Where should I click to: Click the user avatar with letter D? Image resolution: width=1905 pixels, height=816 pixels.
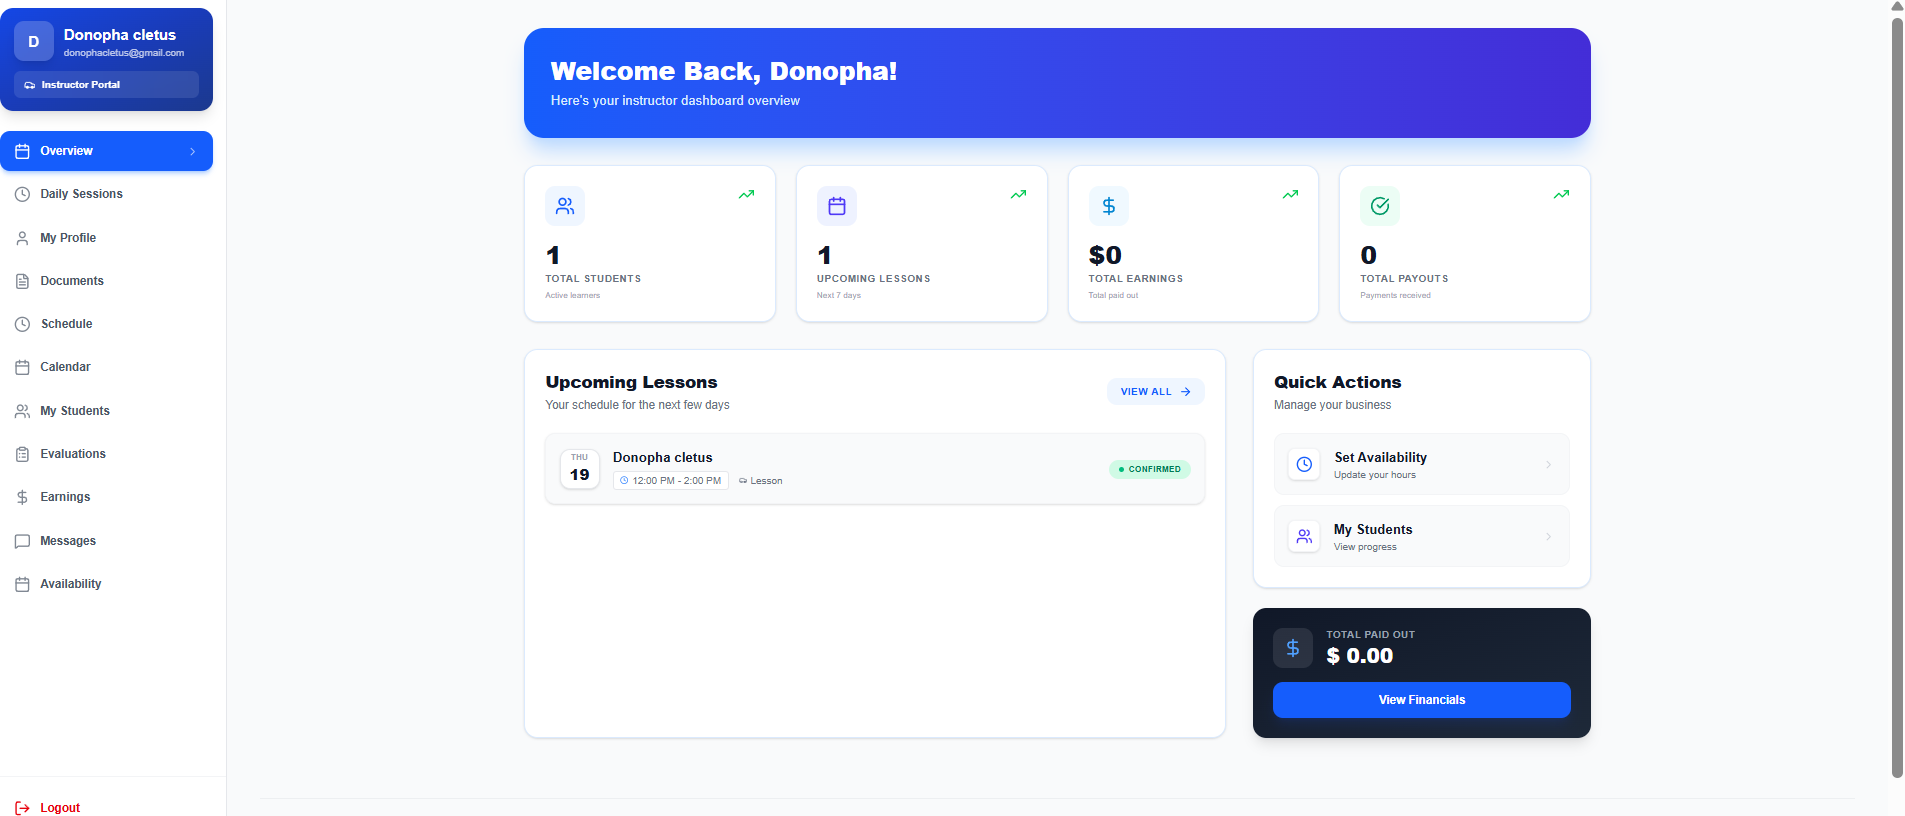point(34,42)
